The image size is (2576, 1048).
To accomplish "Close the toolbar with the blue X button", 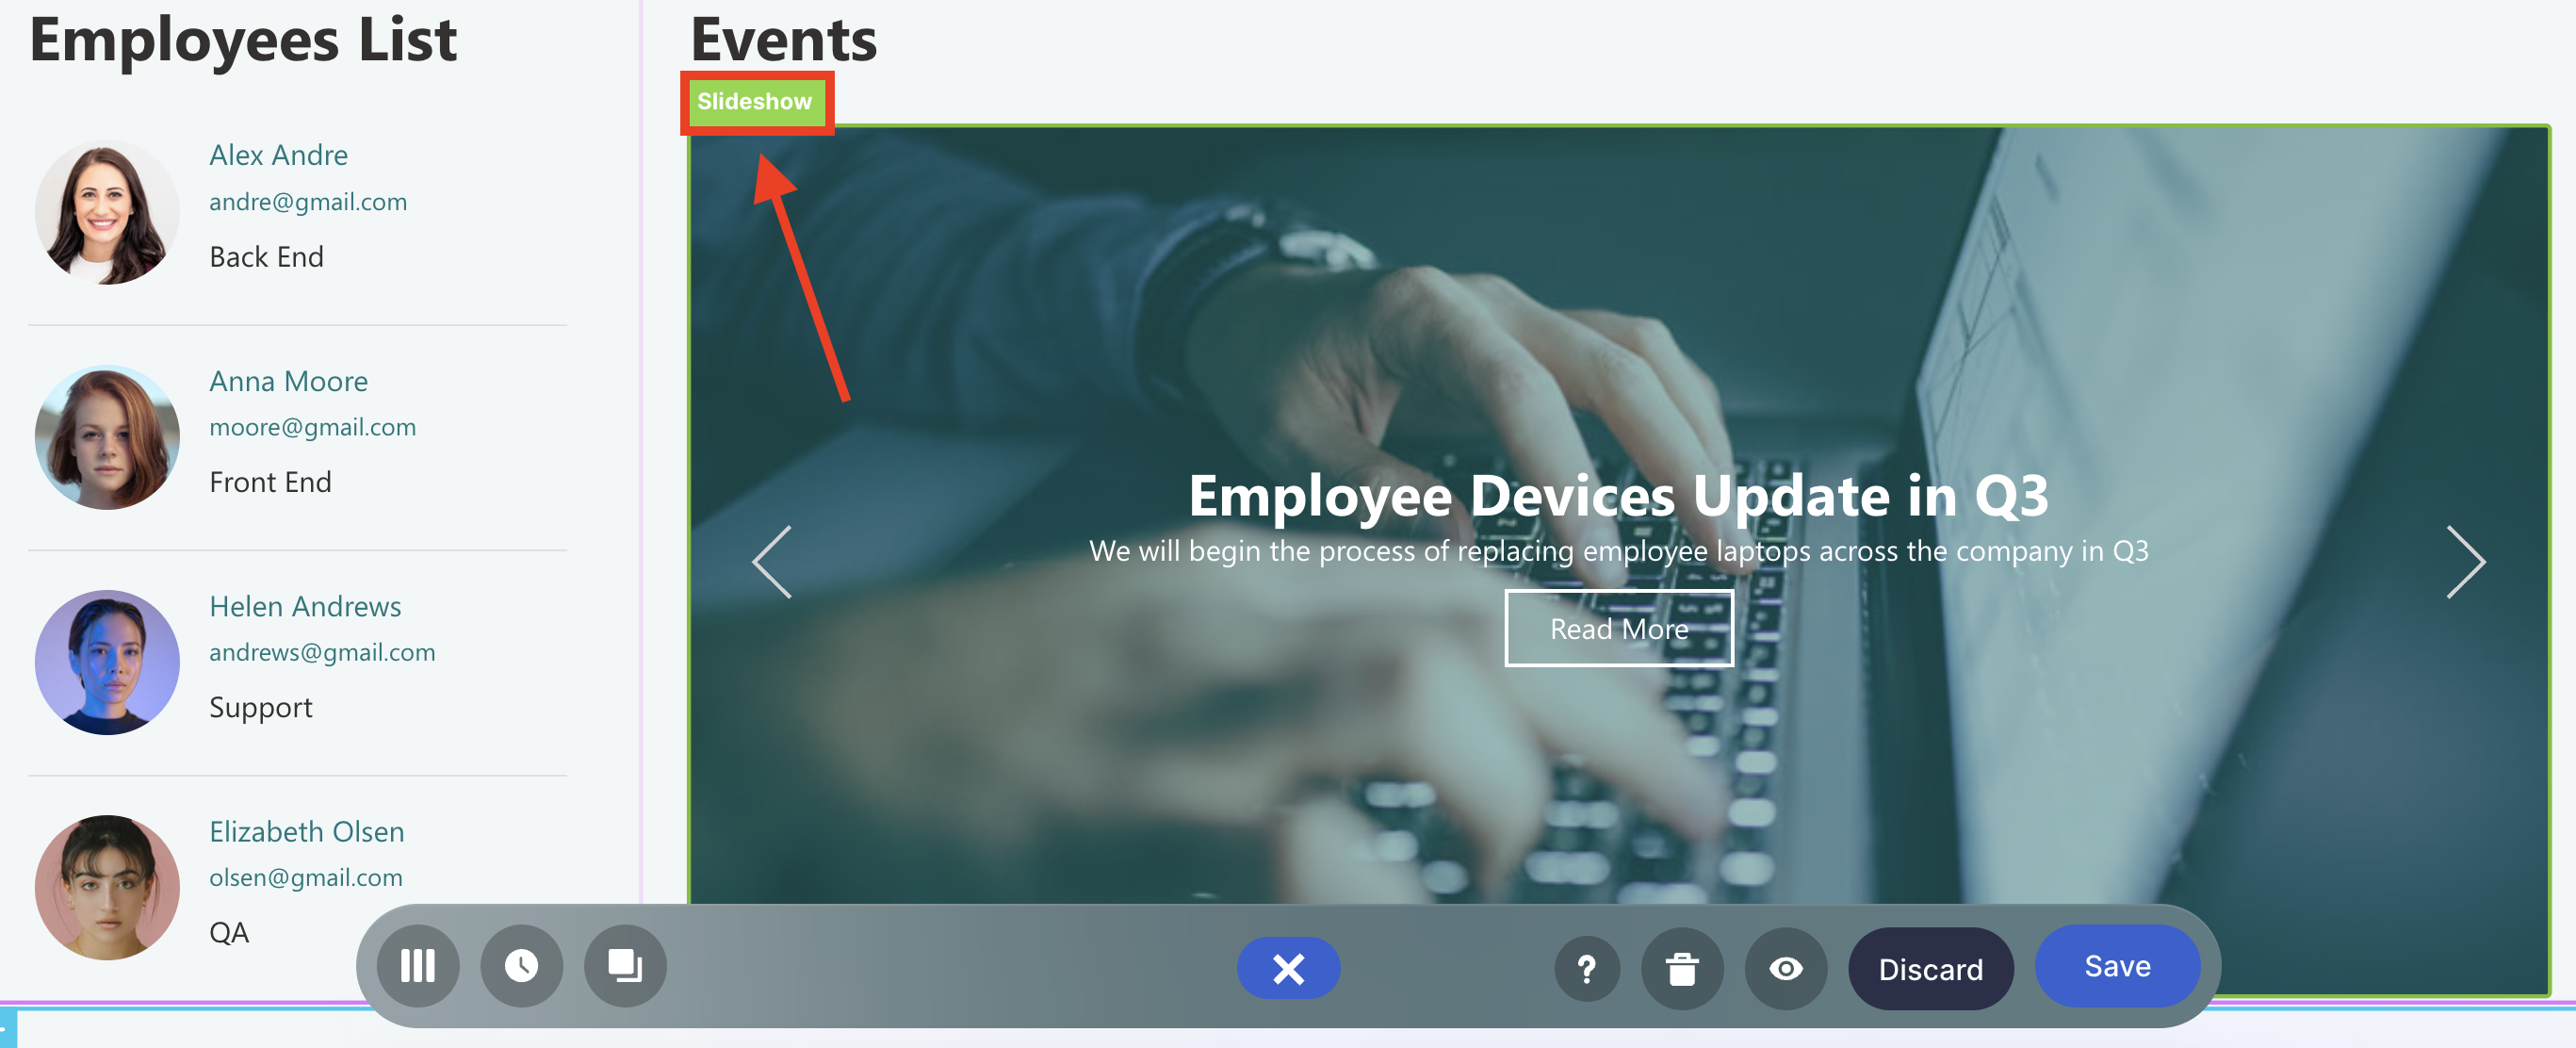I will click(x=1288, y=968).
